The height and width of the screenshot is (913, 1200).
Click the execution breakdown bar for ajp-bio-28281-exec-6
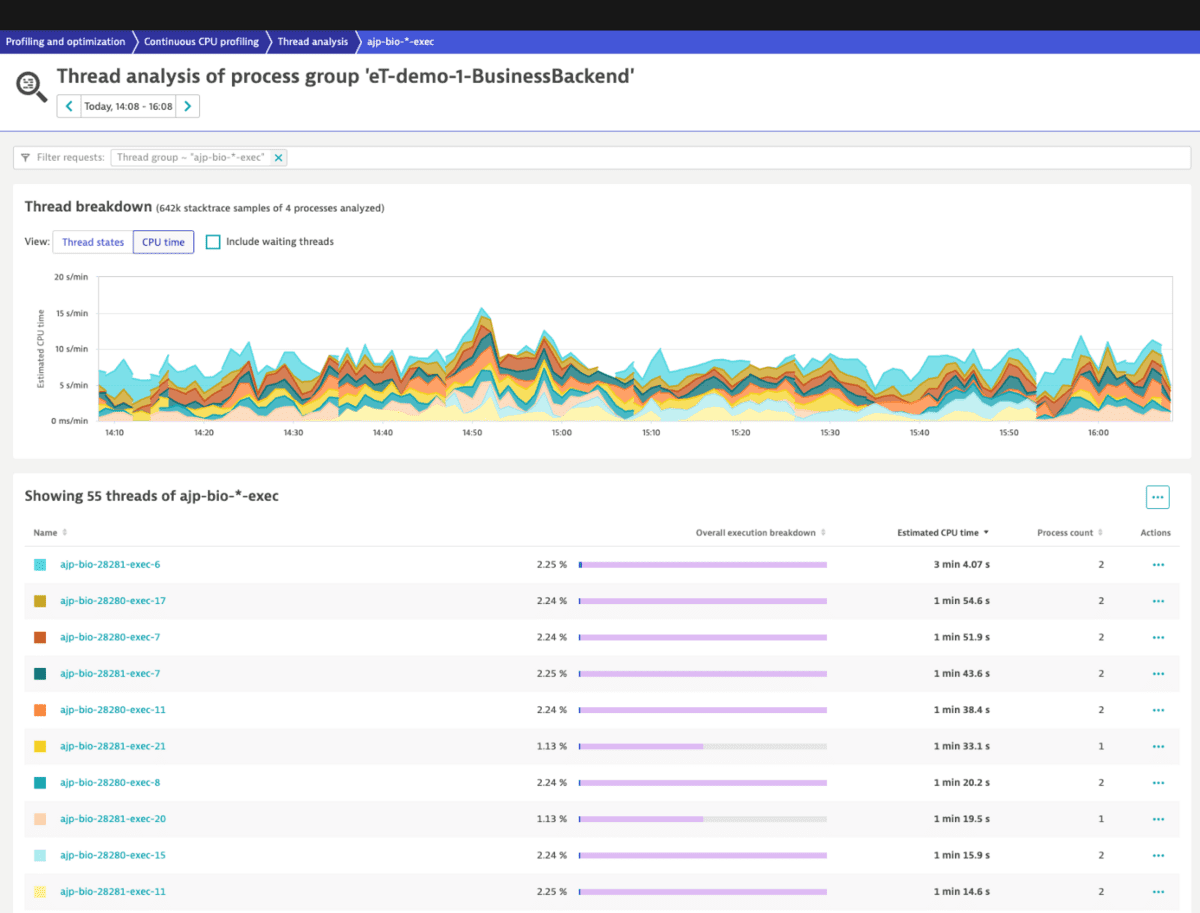point(705,564)
